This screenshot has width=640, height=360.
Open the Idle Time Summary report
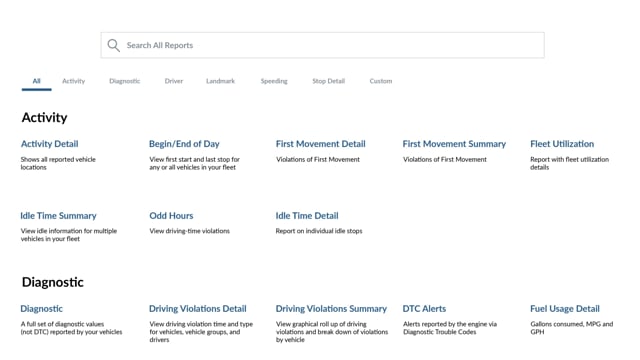click(x=58, y=216)
